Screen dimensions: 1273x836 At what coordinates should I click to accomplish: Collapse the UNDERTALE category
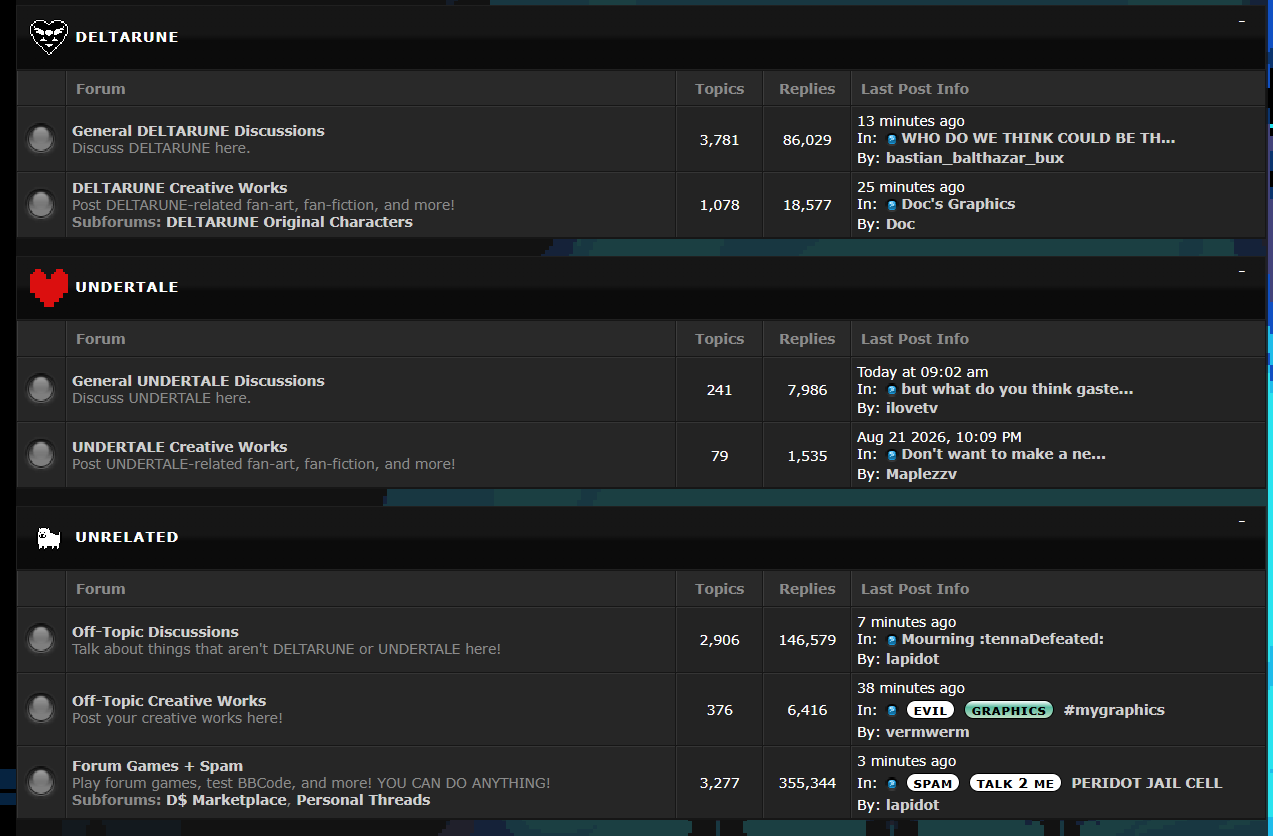[1242, 270]
